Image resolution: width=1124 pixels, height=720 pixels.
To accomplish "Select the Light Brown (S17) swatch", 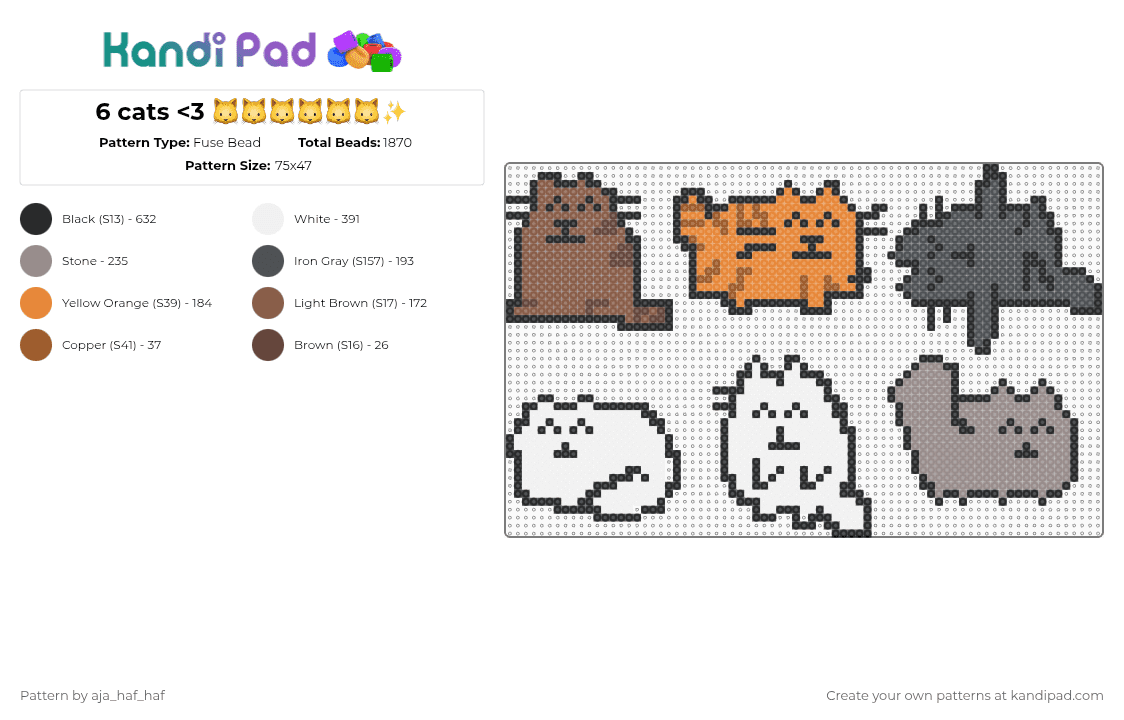I will tap(268, 303).
